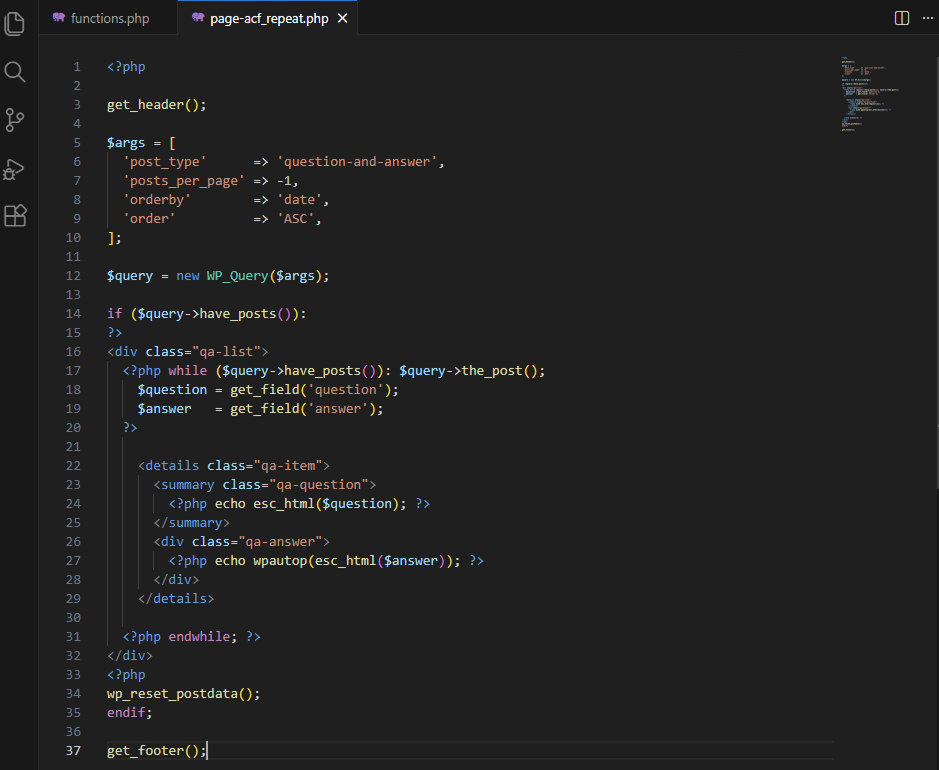The width and height of the screenshot is (939, 770).
Task: Place cursor on 'question-and-answer' string
Action: pyautogui.click(x=358, y=162)
